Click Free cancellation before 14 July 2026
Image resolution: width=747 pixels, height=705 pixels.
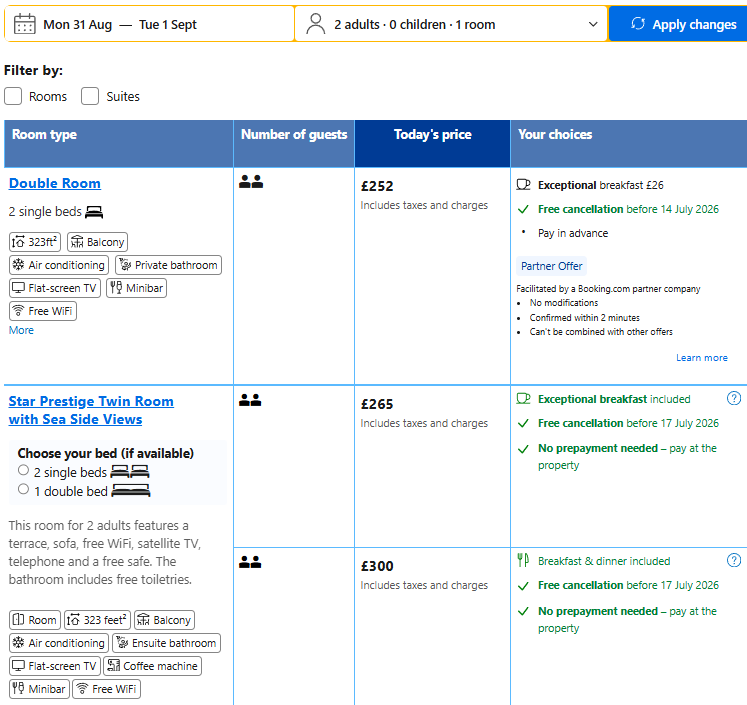[628, 209]
